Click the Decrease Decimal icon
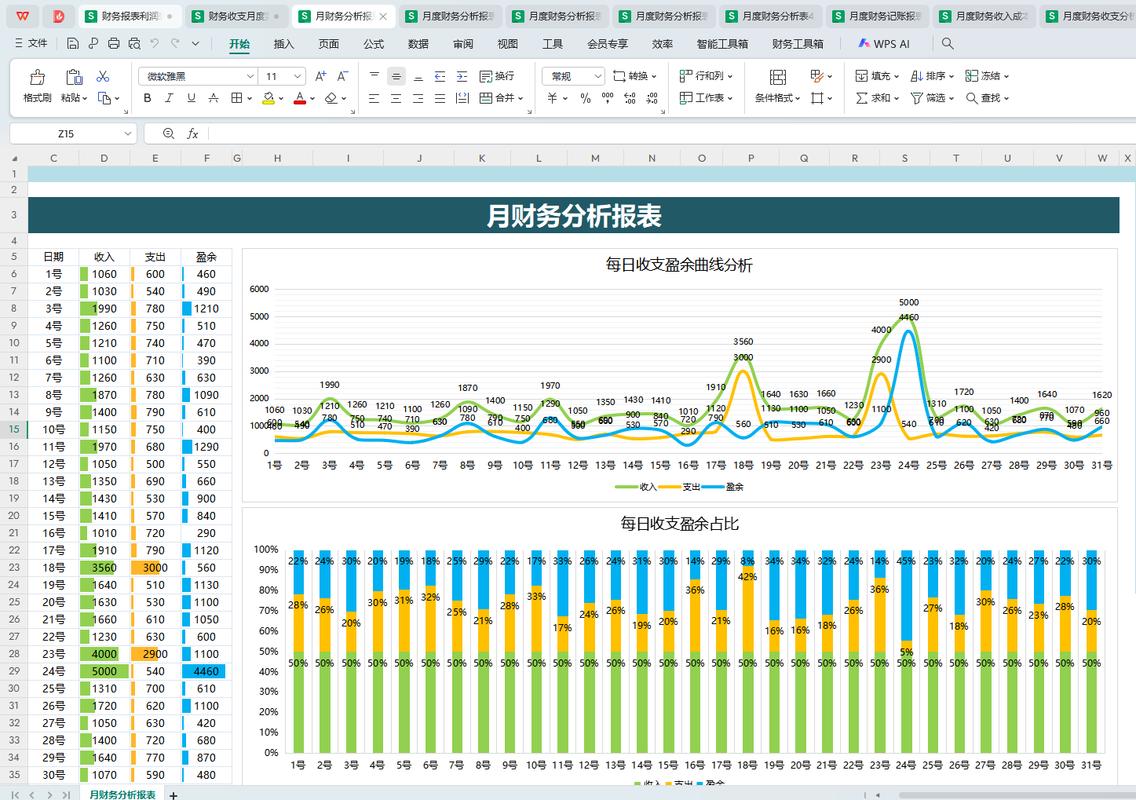Image resolution: width=1136 pixels, height=800 pixels. click(x=652, y=98)
